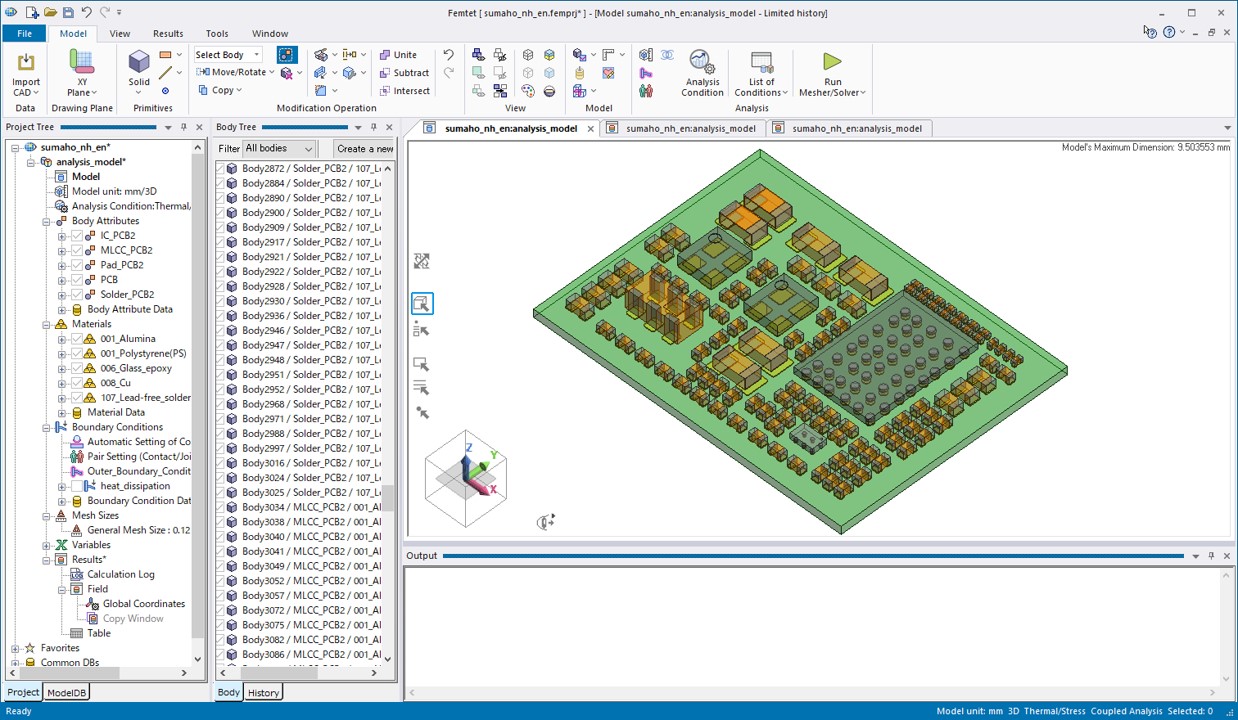Click the Body Tree vertical scrollbar thumb
This screenshot has width=1238, height=720.
click(x=388, y=497)
